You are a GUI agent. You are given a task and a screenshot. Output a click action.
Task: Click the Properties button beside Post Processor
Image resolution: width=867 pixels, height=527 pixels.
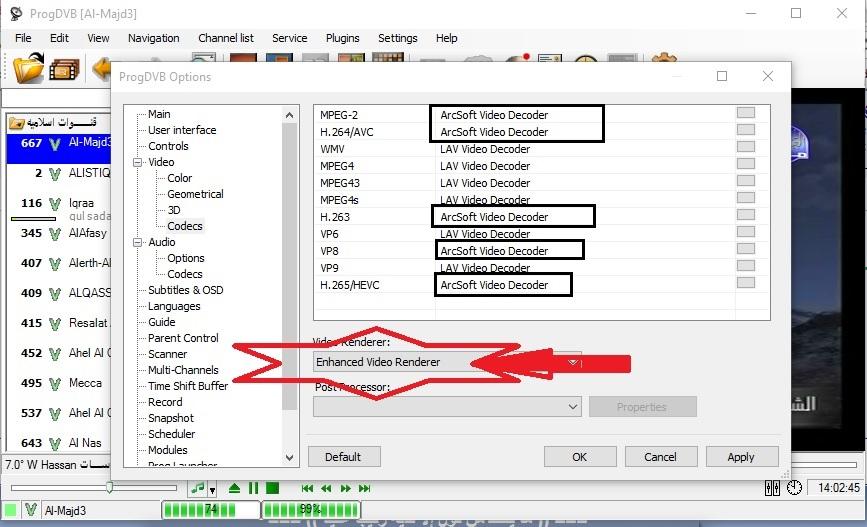tap(642, 407)
